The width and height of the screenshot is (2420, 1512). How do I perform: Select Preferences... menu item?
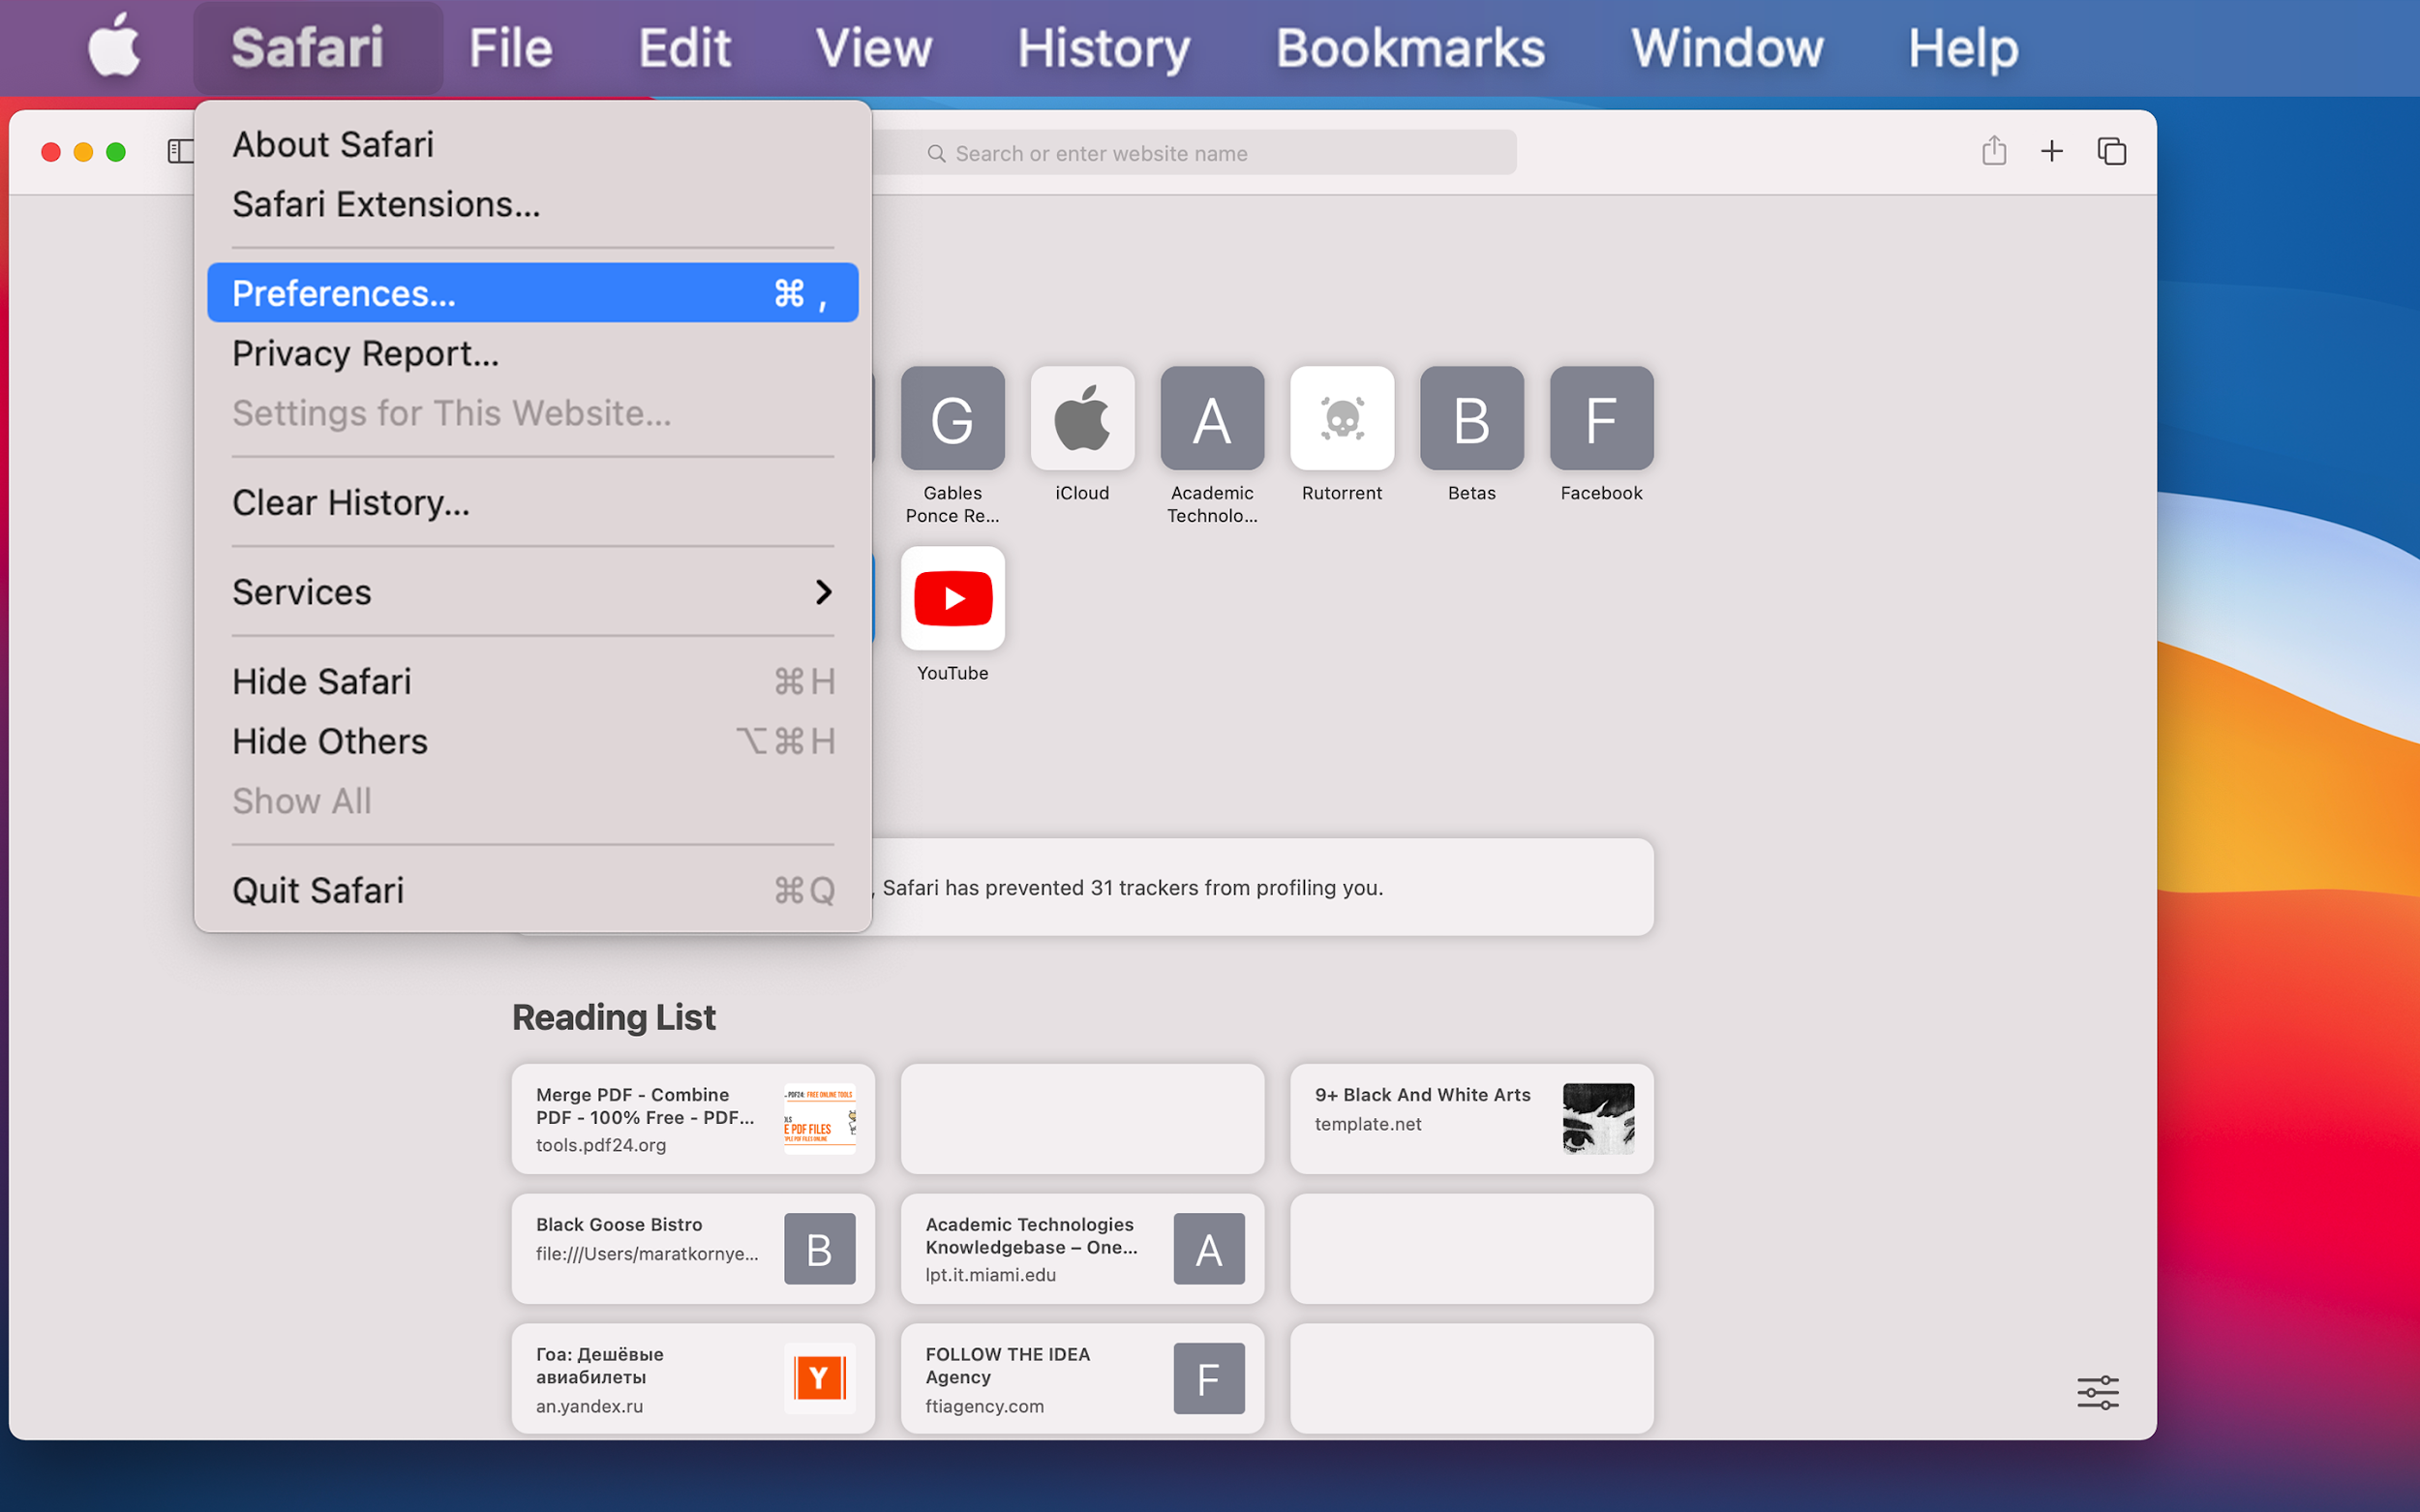[532, 293]
